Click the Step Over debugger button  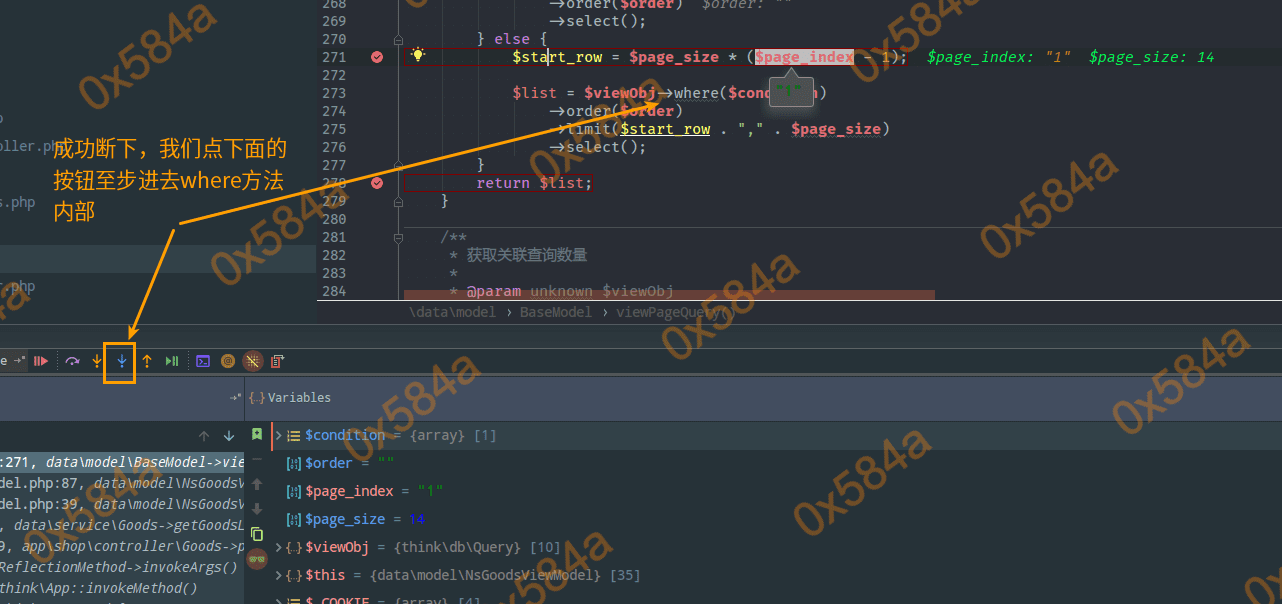73,361
